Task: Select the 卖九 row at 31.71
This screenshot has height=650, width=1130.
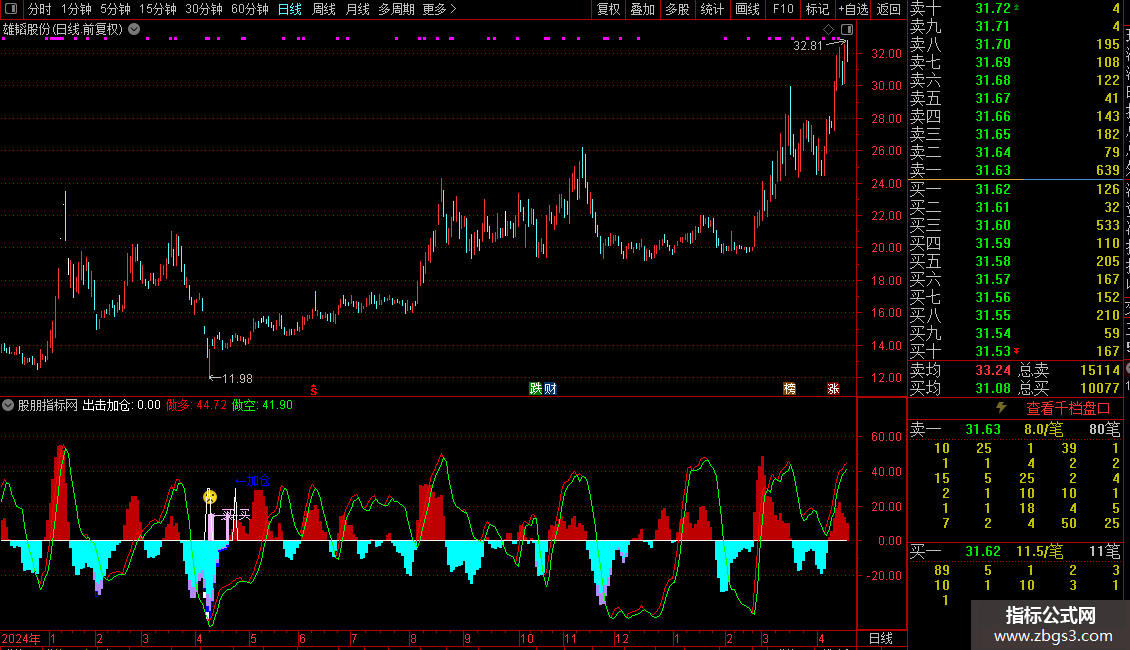Action: pos(1015,26)
